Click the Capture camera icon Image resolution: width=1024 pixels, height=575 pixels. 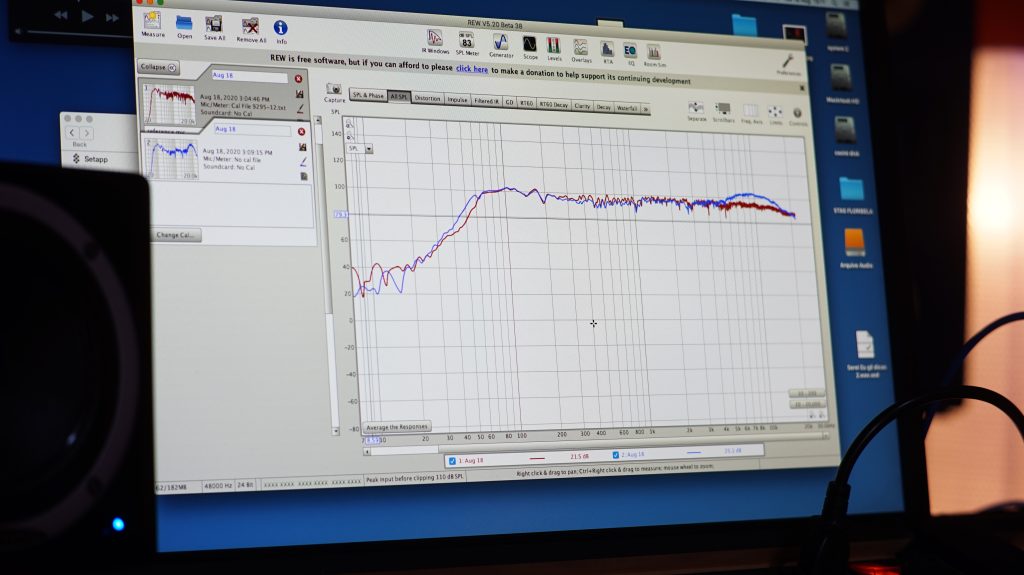point(334,91)
